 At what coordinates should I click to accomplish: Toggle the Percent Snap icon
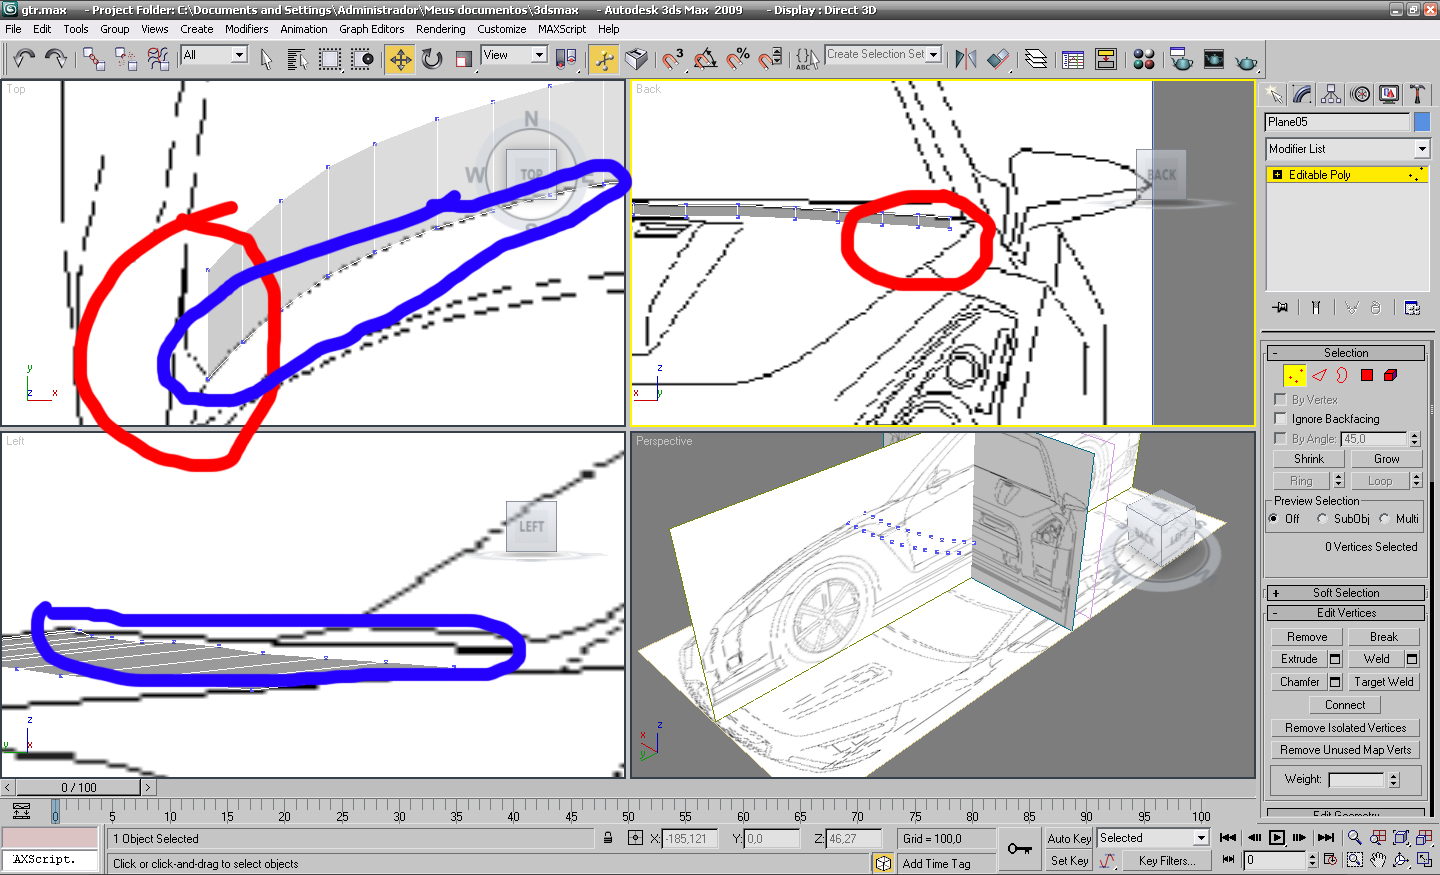pyautogui.click(x=738, y=59)
